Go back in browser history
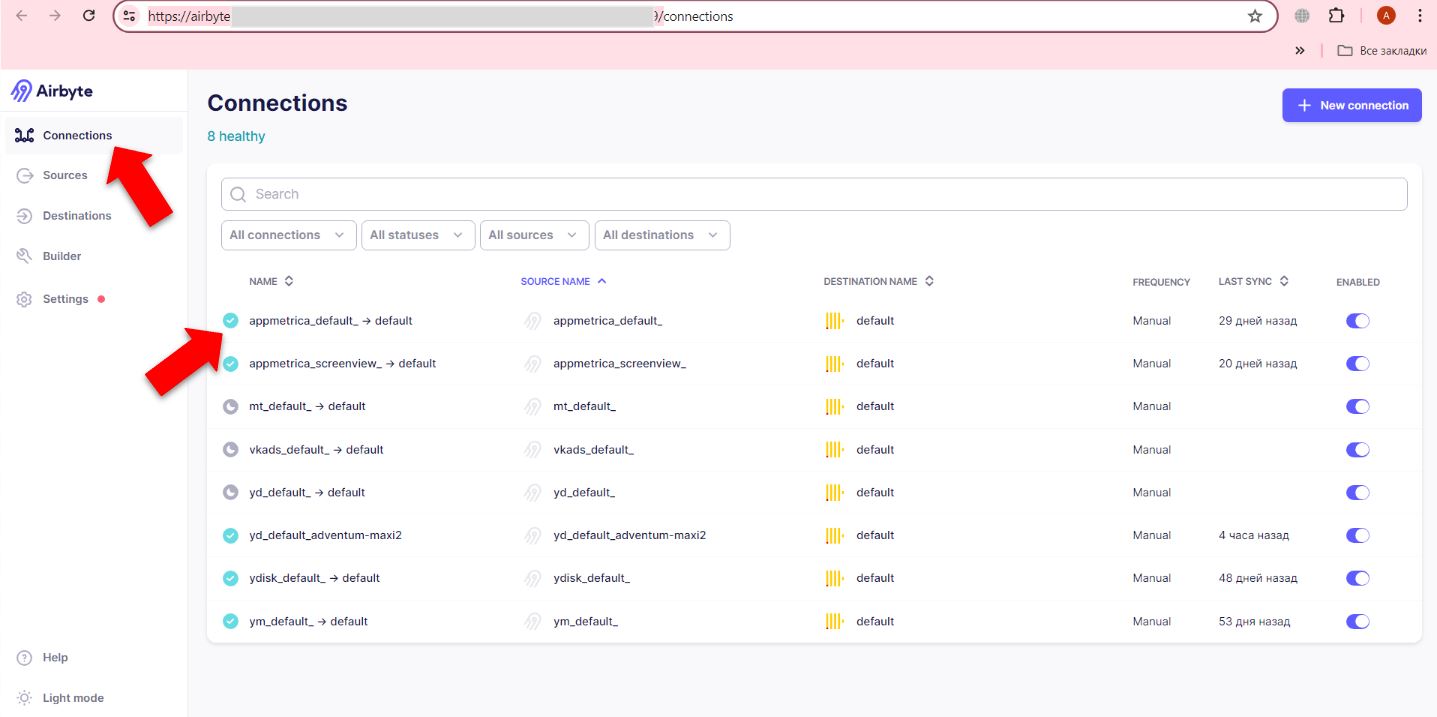 click(x=22, y=16)
